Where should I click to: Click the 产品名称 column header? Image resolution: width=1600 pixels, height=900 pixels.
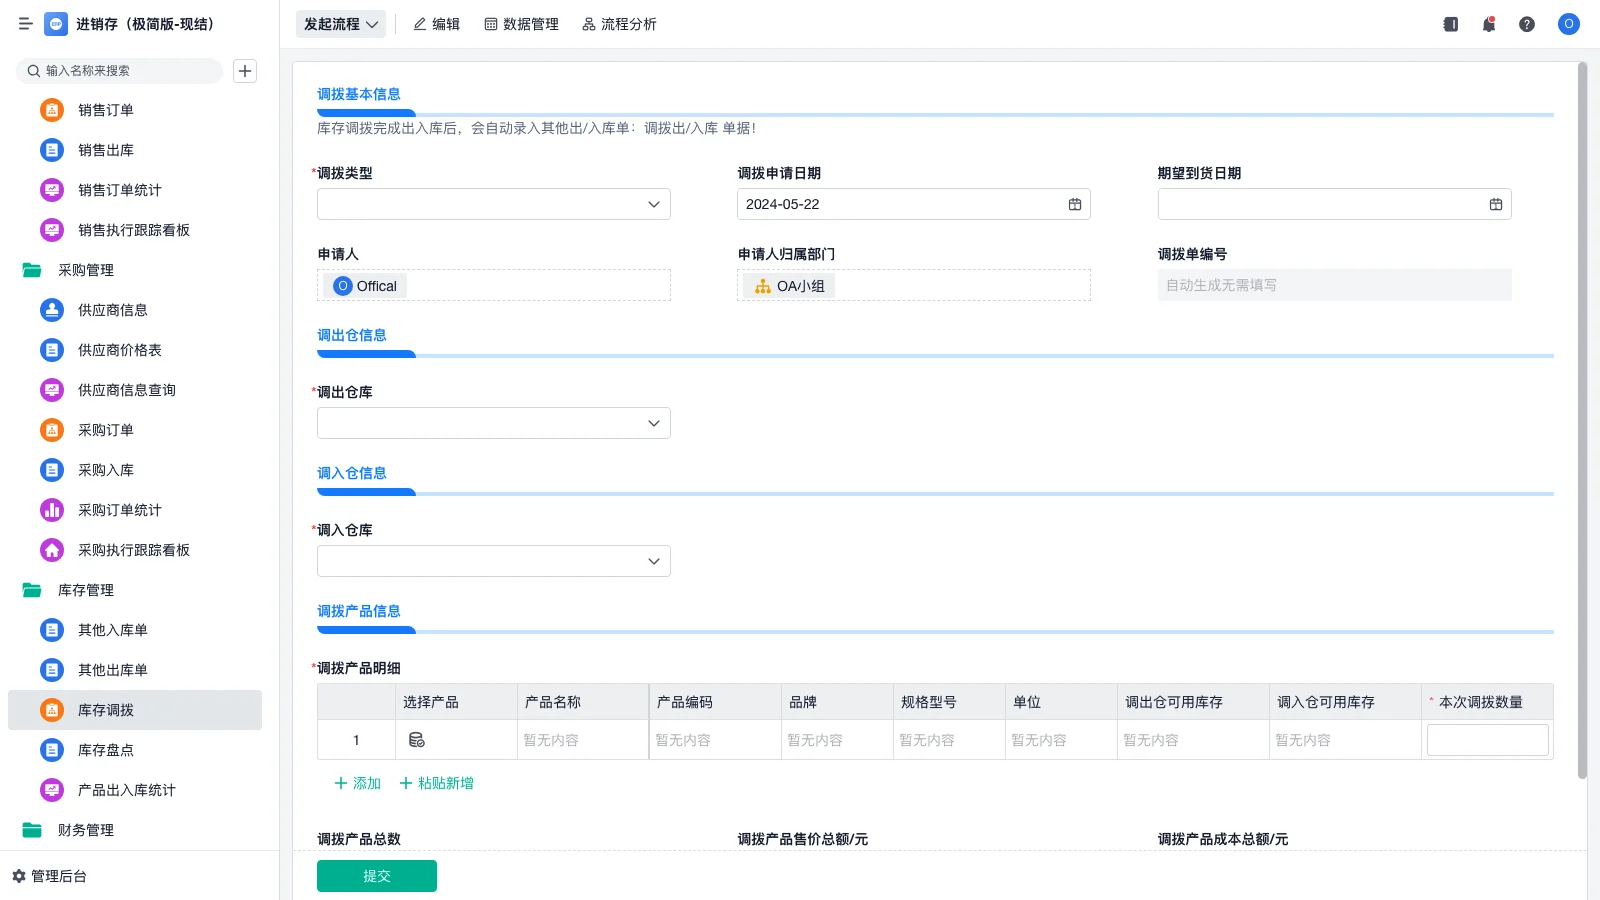(583, 702)
